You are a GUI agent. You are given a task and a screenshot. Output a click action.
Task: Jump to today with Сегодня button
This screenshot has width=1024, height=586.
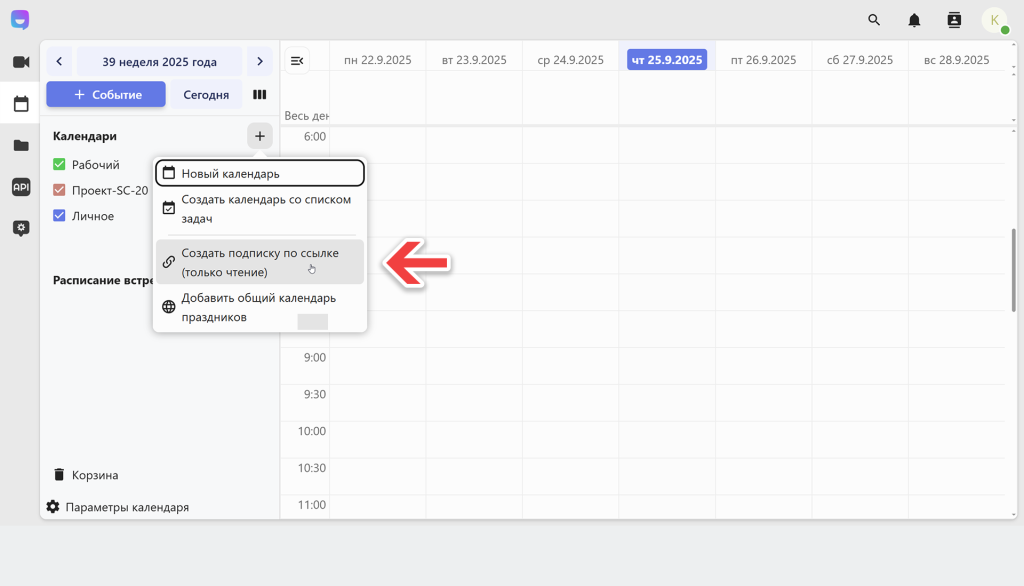[206, 95]
